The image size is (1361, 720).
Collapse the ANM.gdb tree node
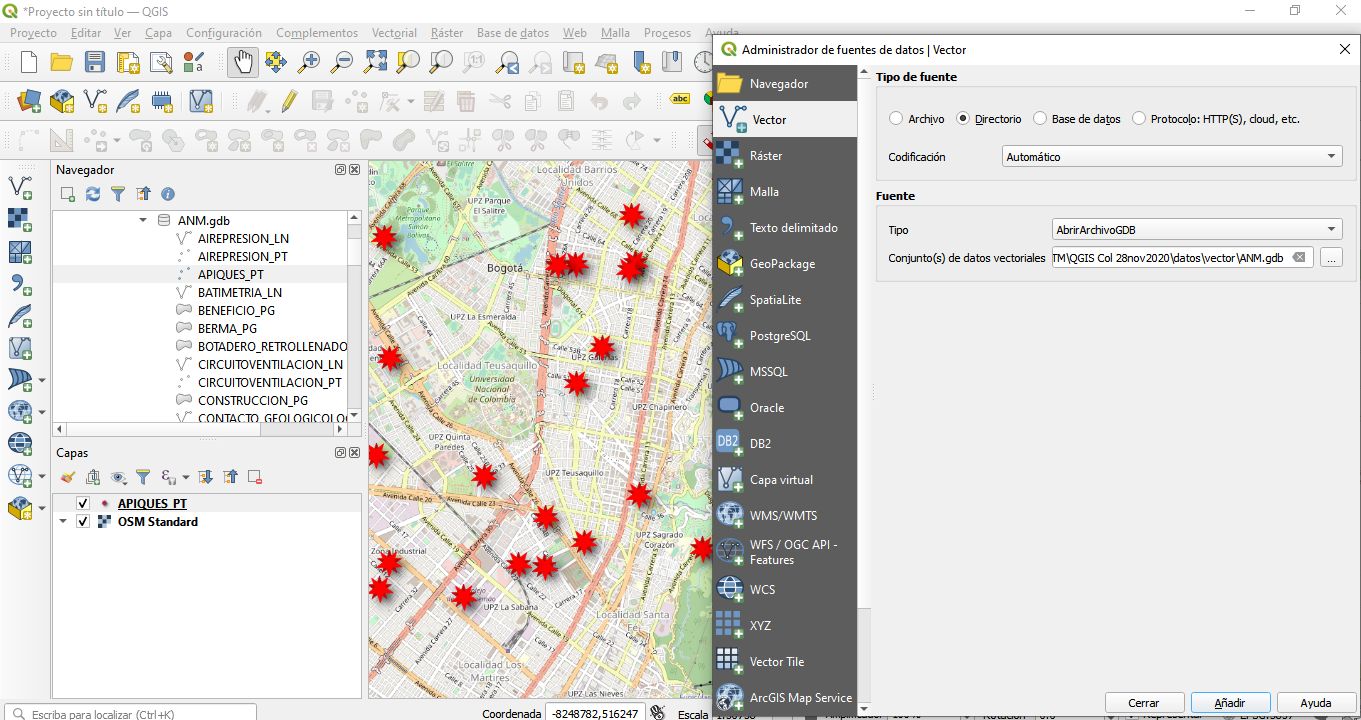(143, 220)
